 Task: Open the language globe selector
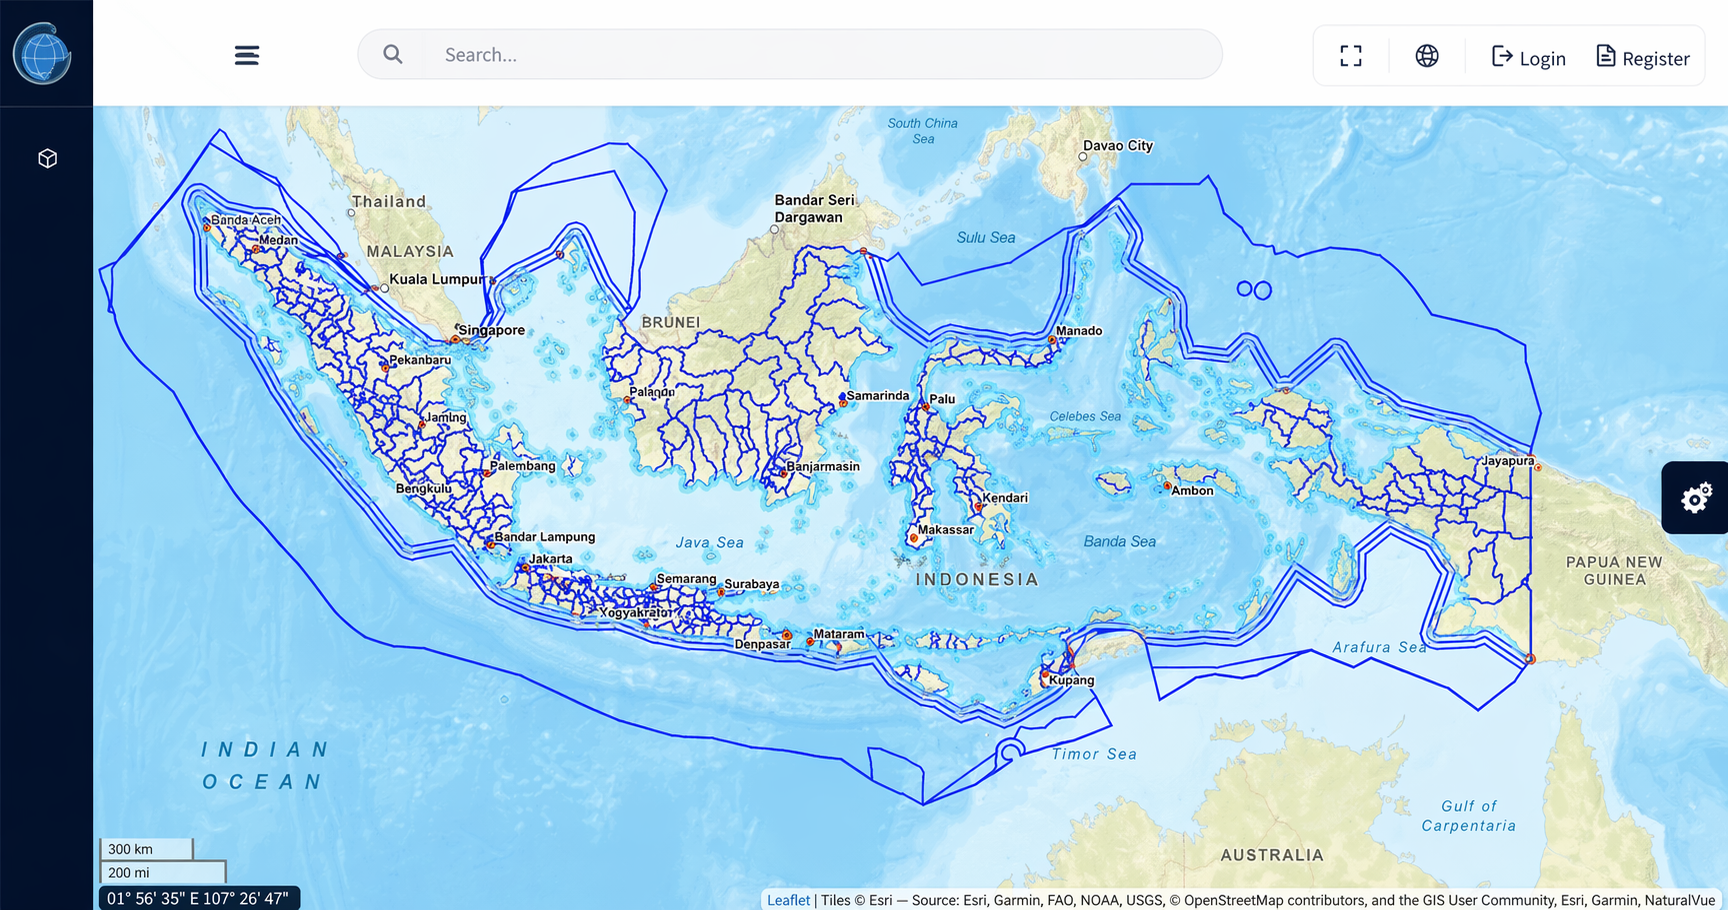(1426, 56)
